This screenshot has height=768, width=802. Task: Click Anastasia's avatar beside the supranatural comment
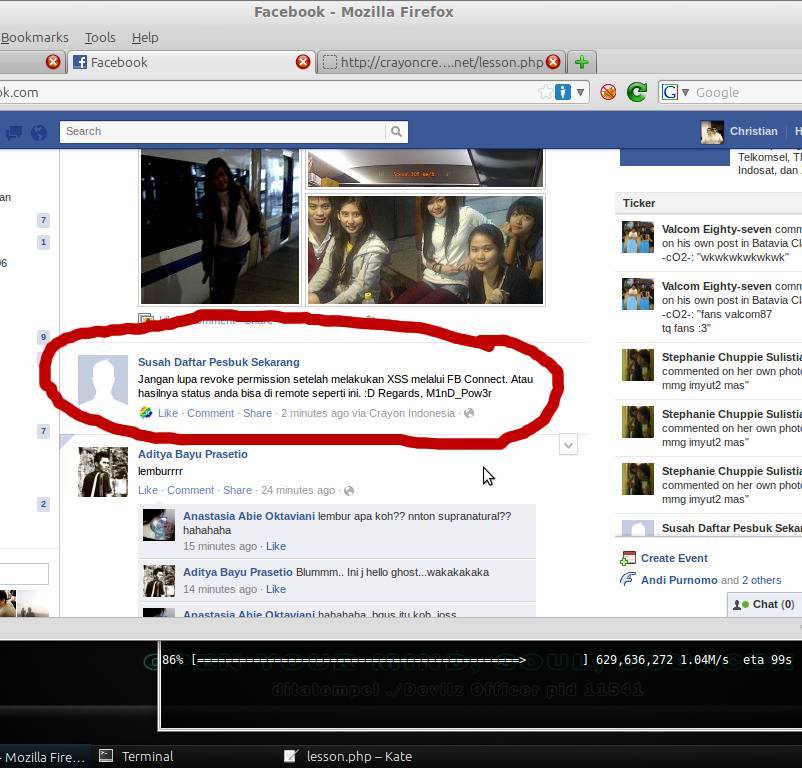point(159,525)
